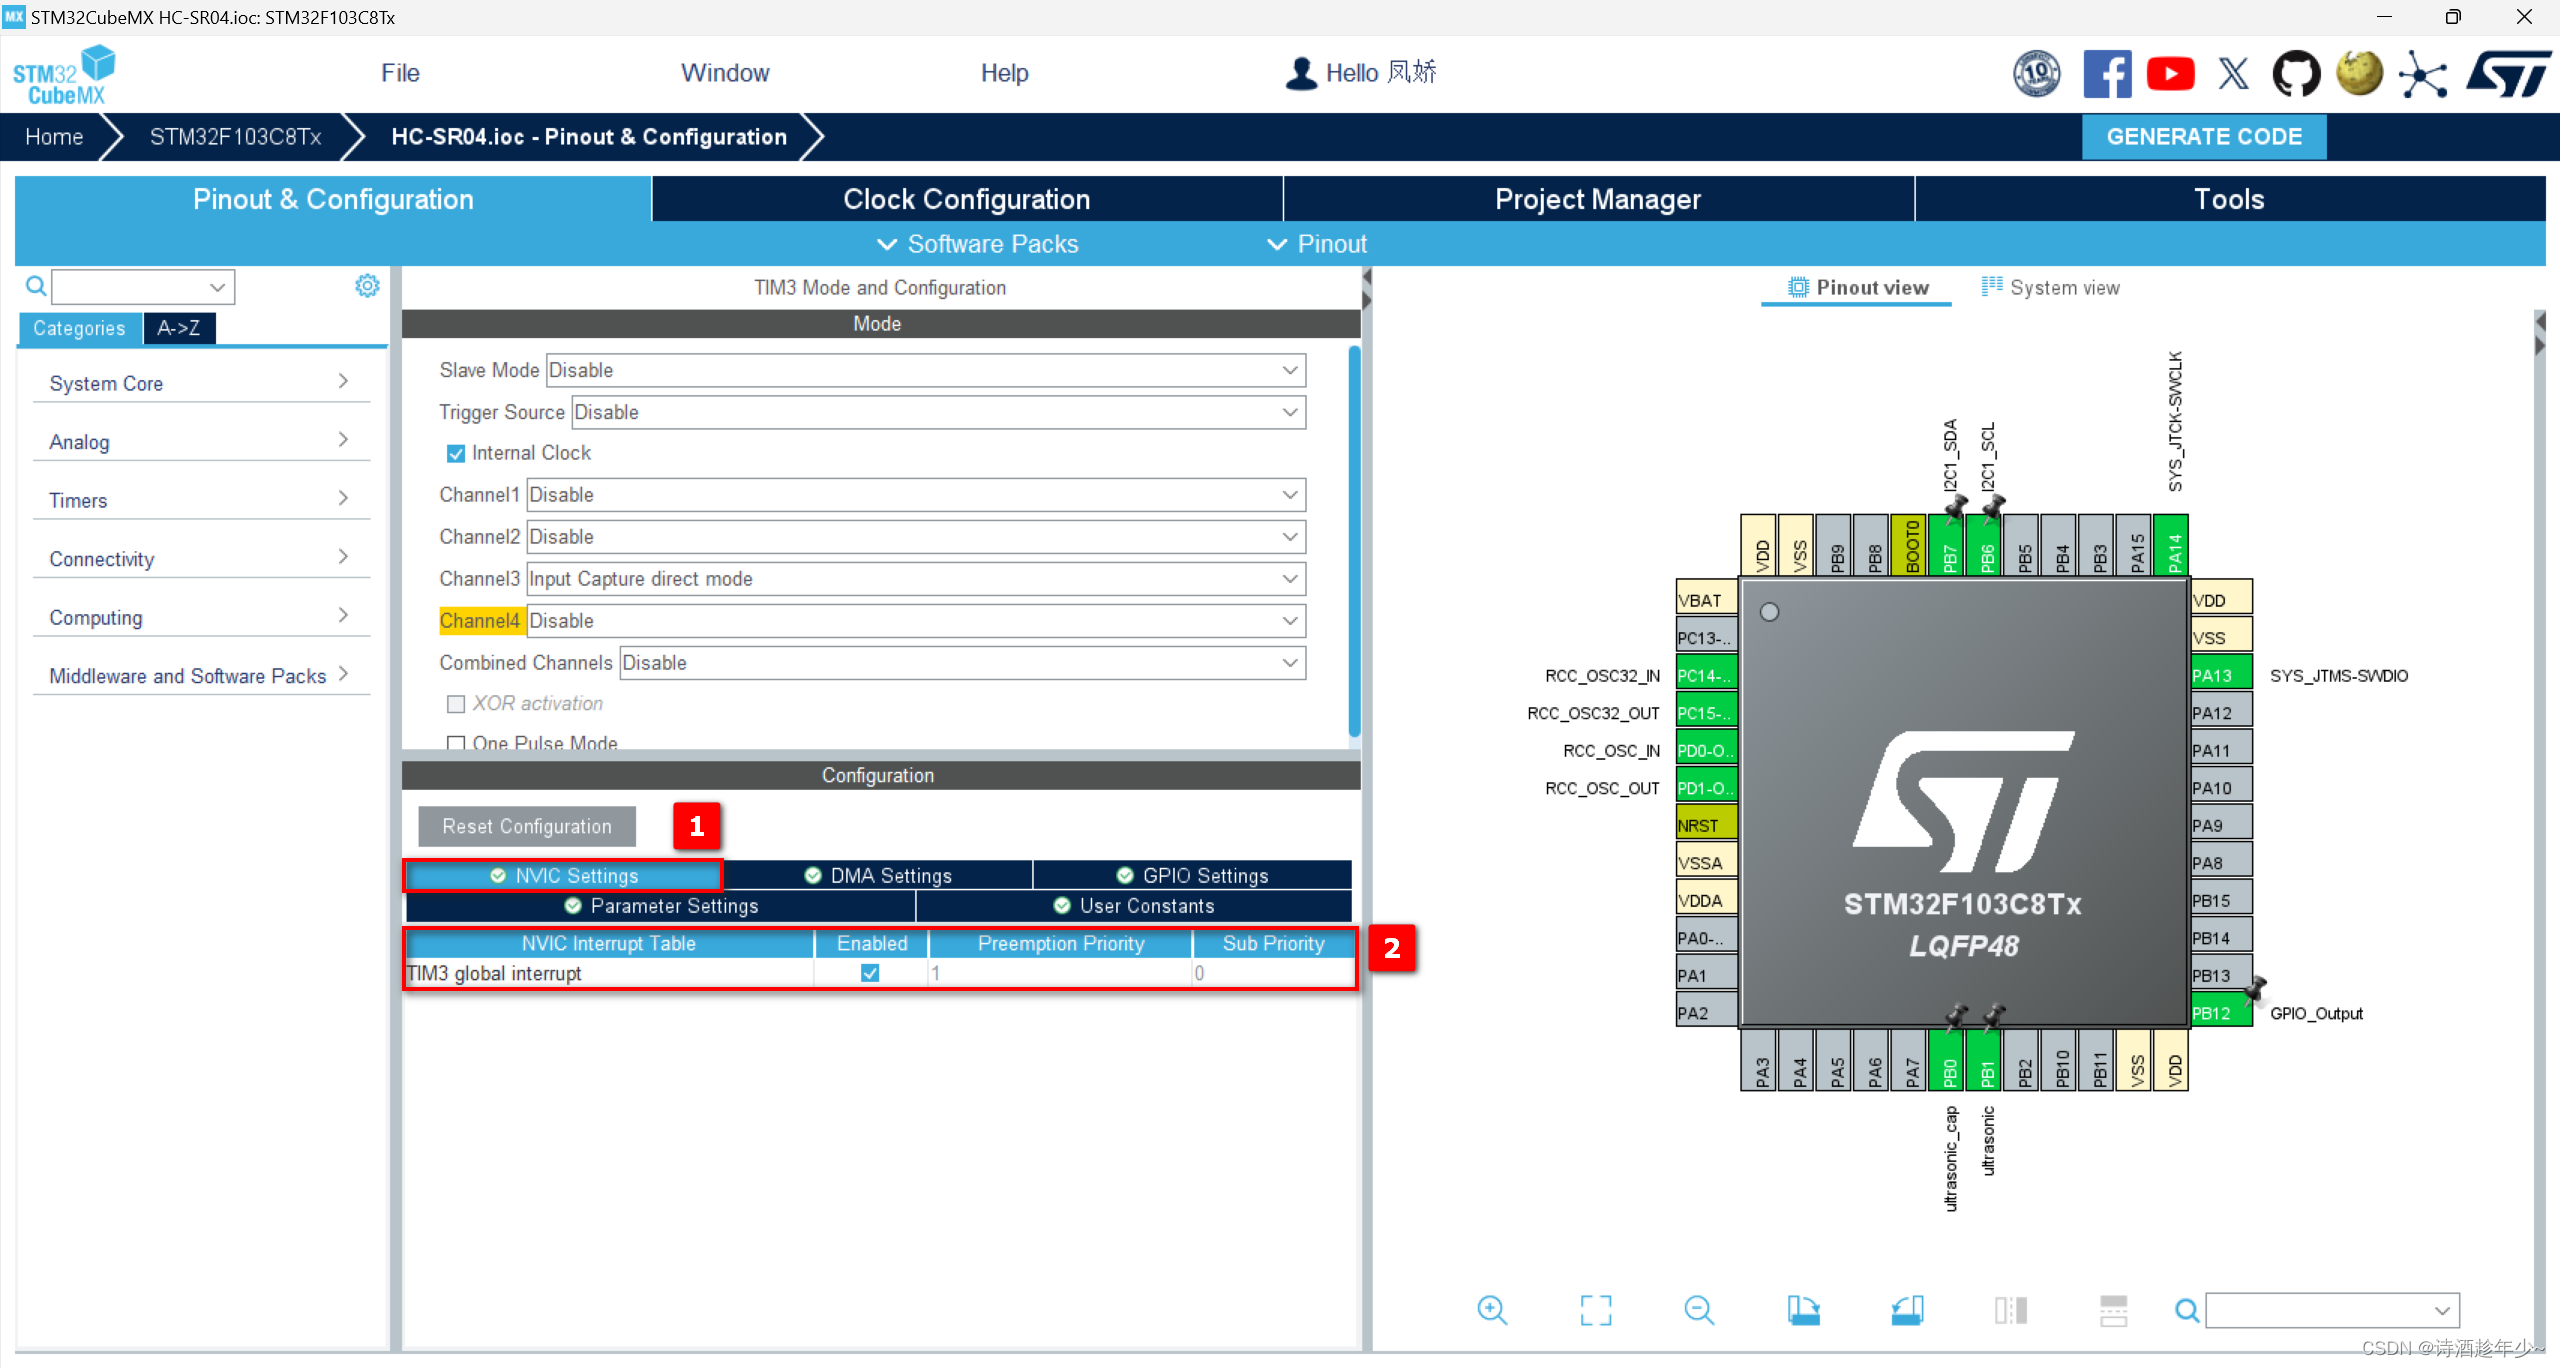Enable XOR activation
Image resolution: width=2560 pixels, height=1368 pixels.
457,703
